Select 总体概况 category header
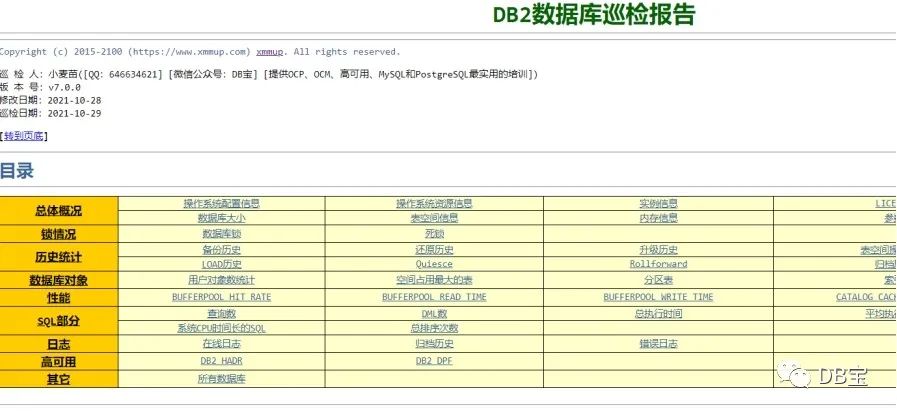This screenshot has height=414, width=897. pyautogui.click(x=58, y=211)
